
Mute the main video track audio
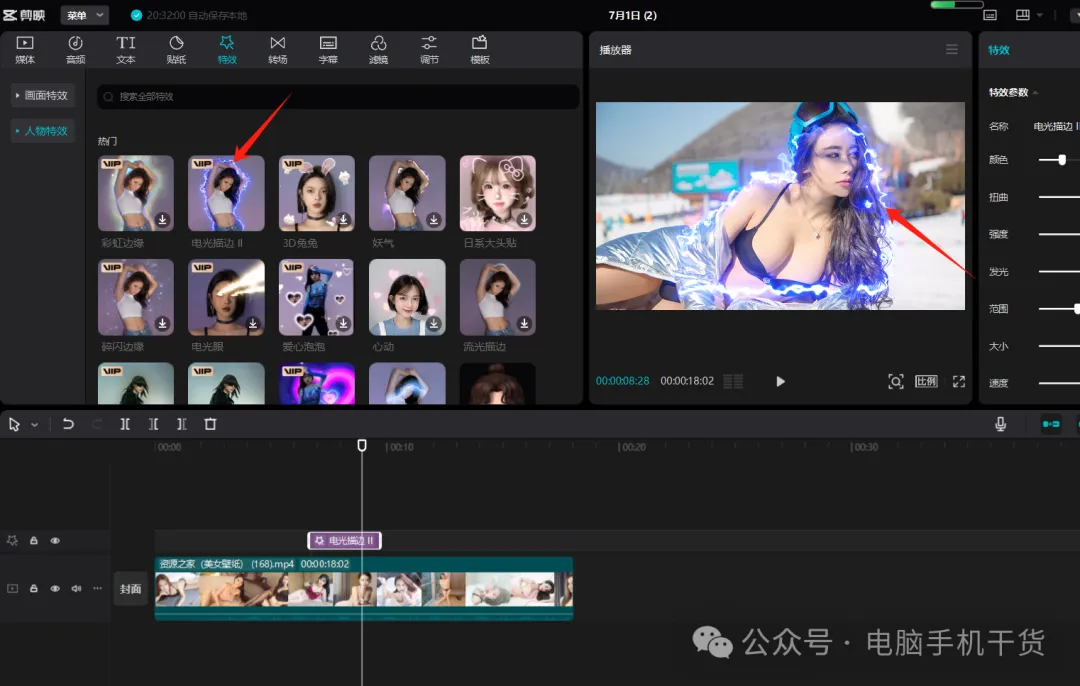(x=76, y=588)
